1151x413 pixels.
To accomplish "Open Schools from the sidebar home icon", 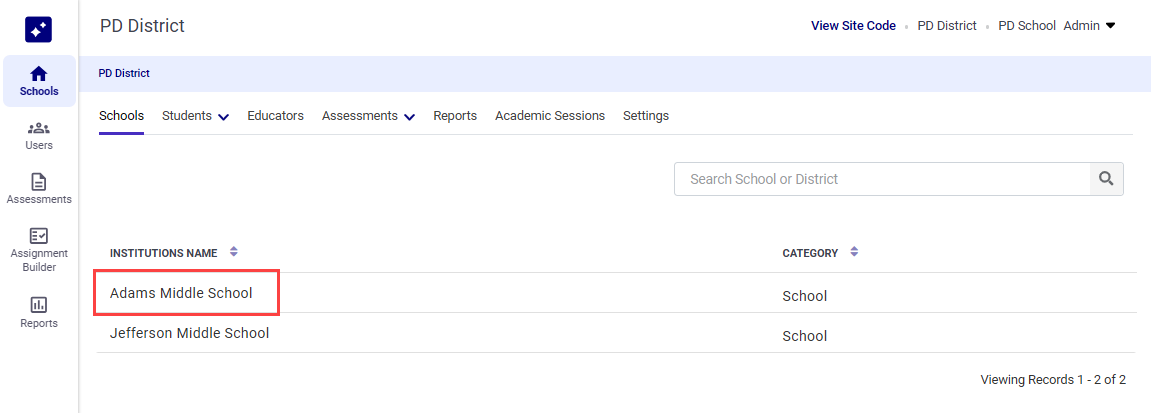I will pos(39,81).
